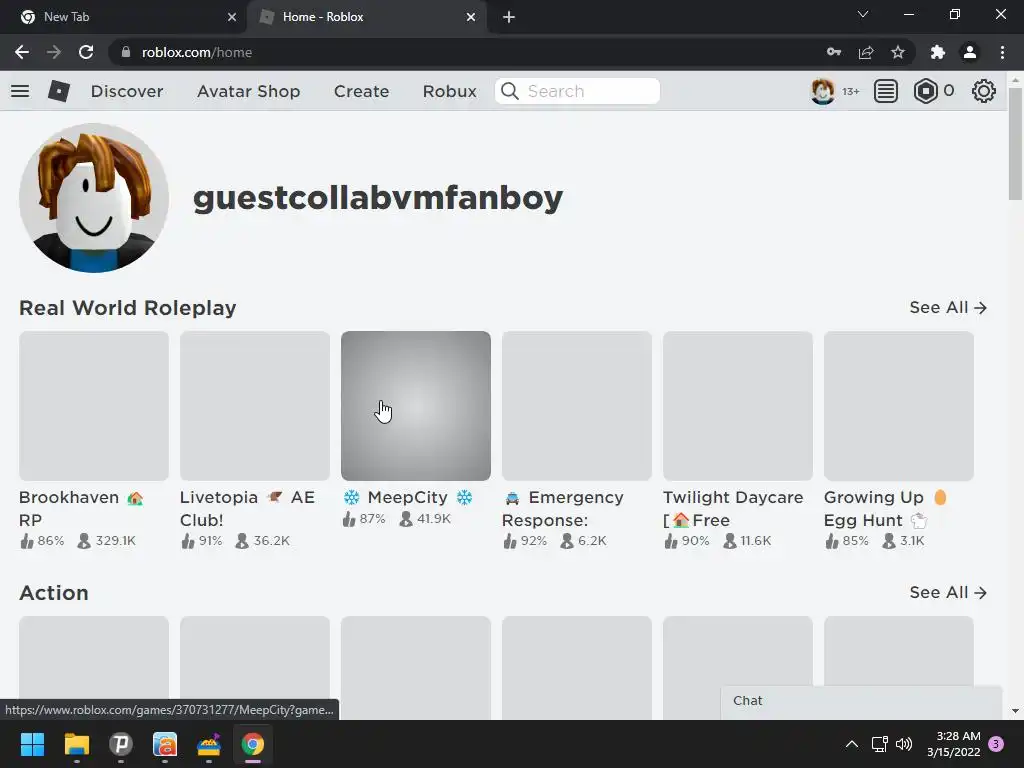Close the New Tab browser tab
The height and width of the screenshot is (768, 1024).
click(x=232, y=17)
